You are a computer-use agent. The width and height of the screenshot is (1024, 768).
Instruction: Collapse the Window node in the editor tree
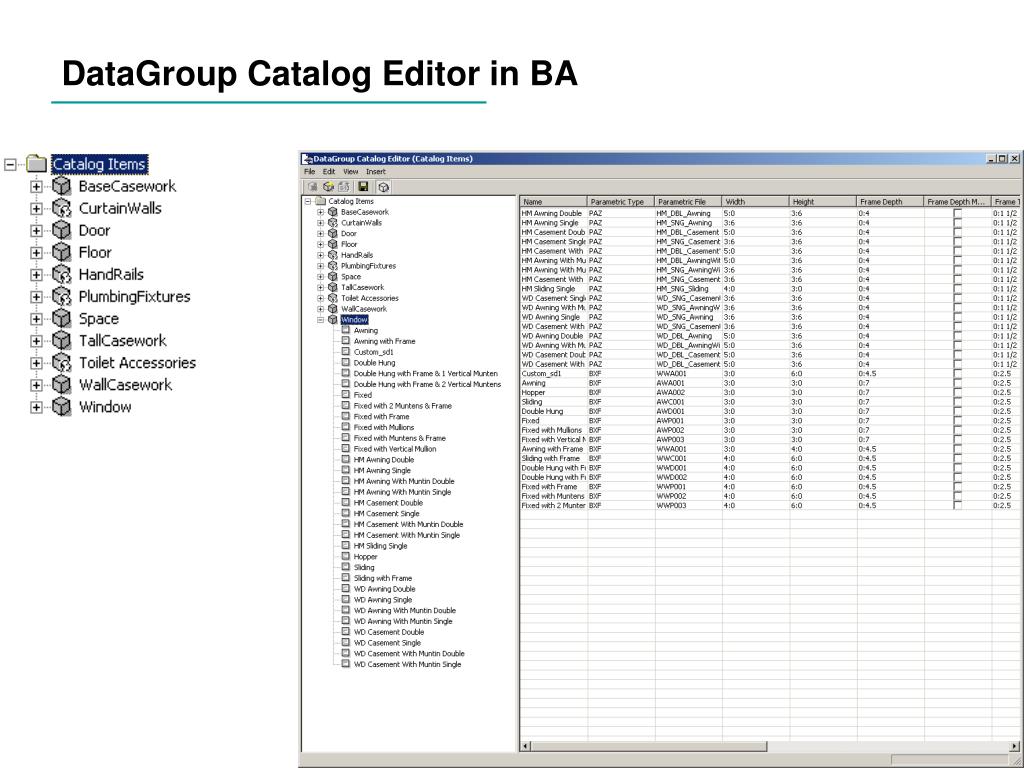321,320
